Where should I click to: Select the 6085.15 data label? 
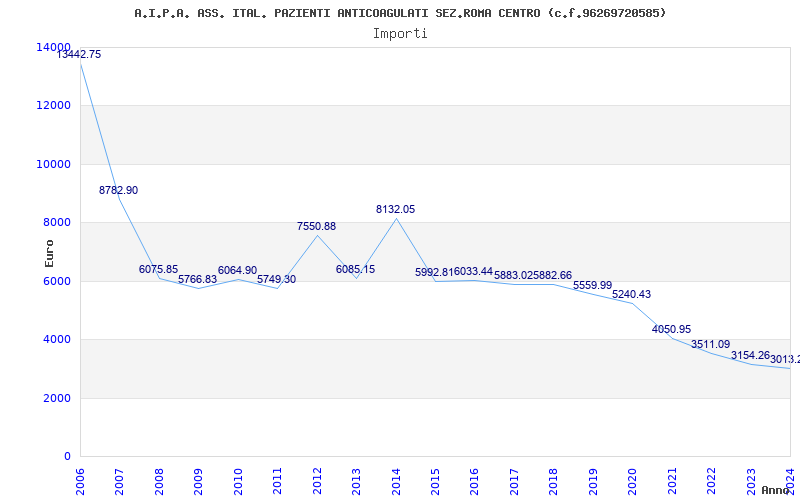(x=356, y=269)
